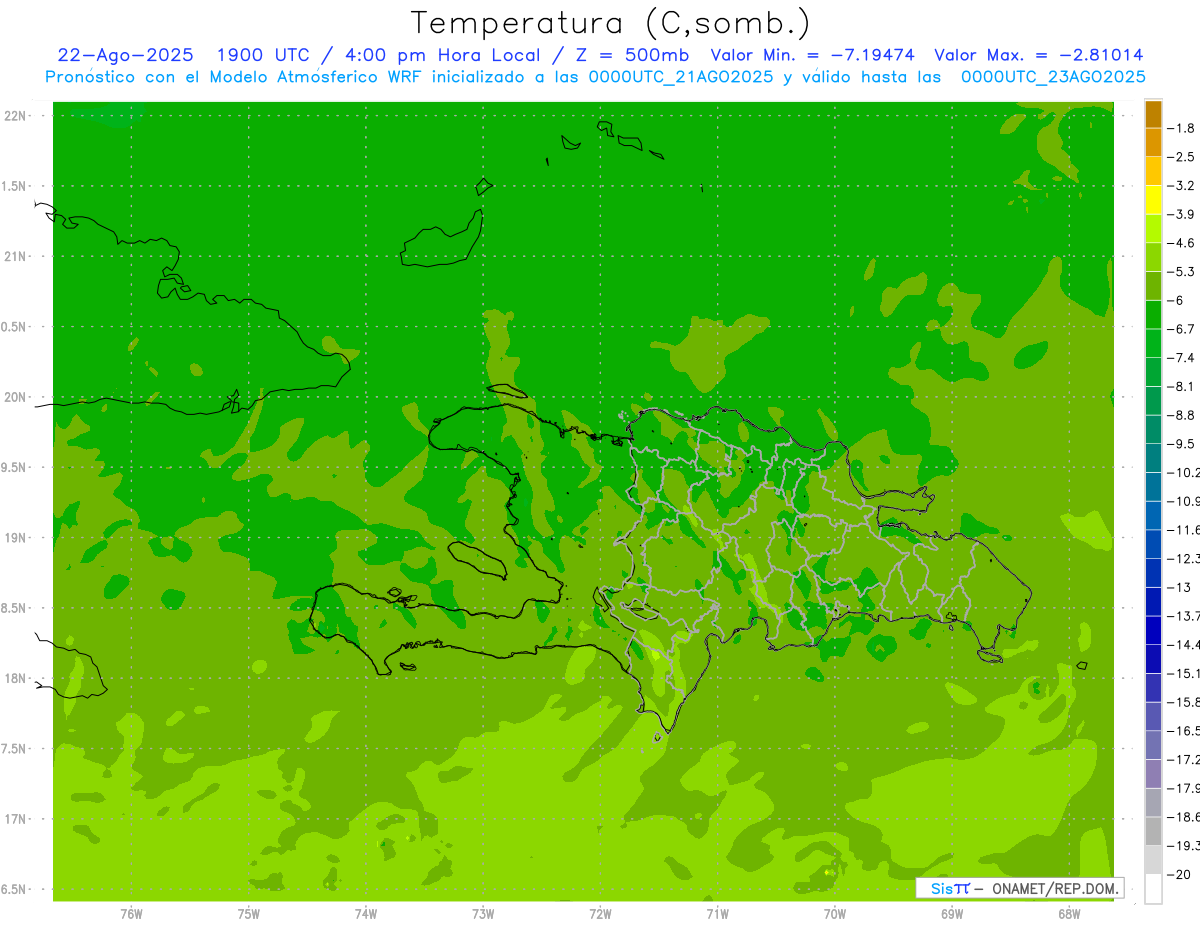Viewport: 1200px width, 927px height.
Task: Pick the lime swatch between -3.9 and -4.6
Action: coord(1153,229)
